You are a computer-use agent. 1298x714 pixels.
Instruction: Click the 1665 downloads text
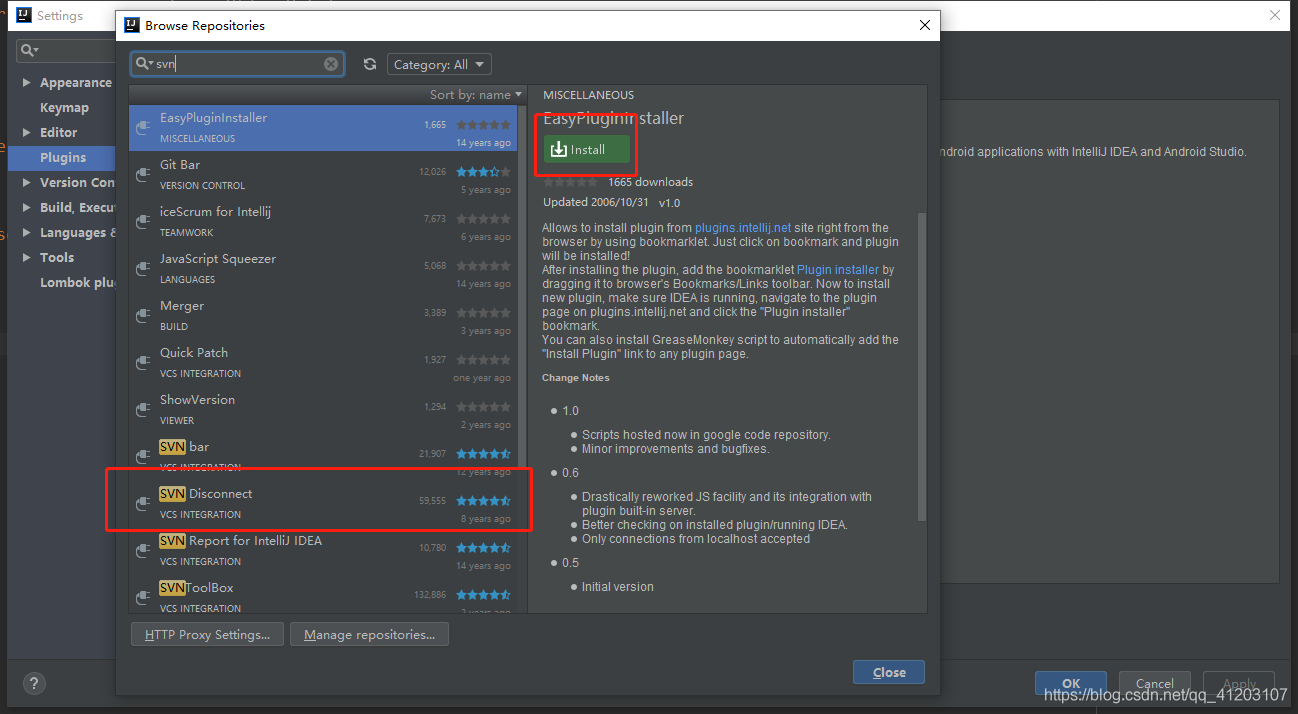tap(650, 182)
